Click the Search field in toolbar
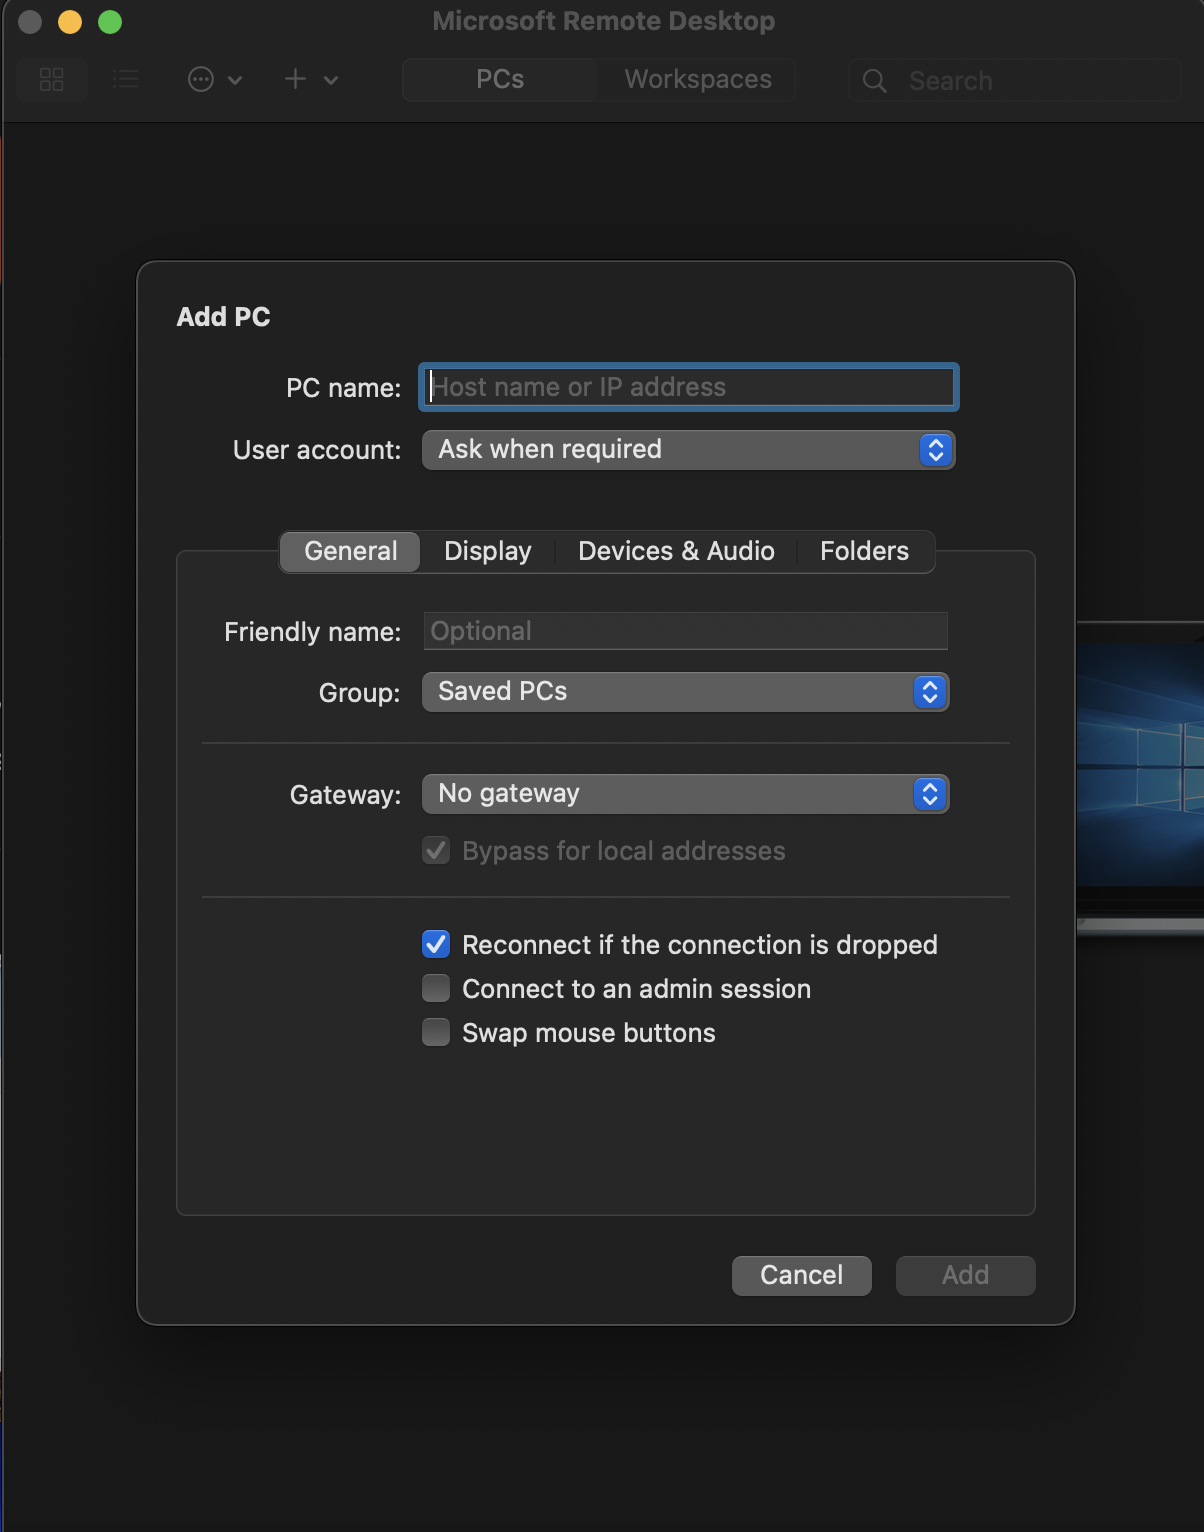Image resolution: width=1204 pixels, height=1532 pixels. 1015,80
